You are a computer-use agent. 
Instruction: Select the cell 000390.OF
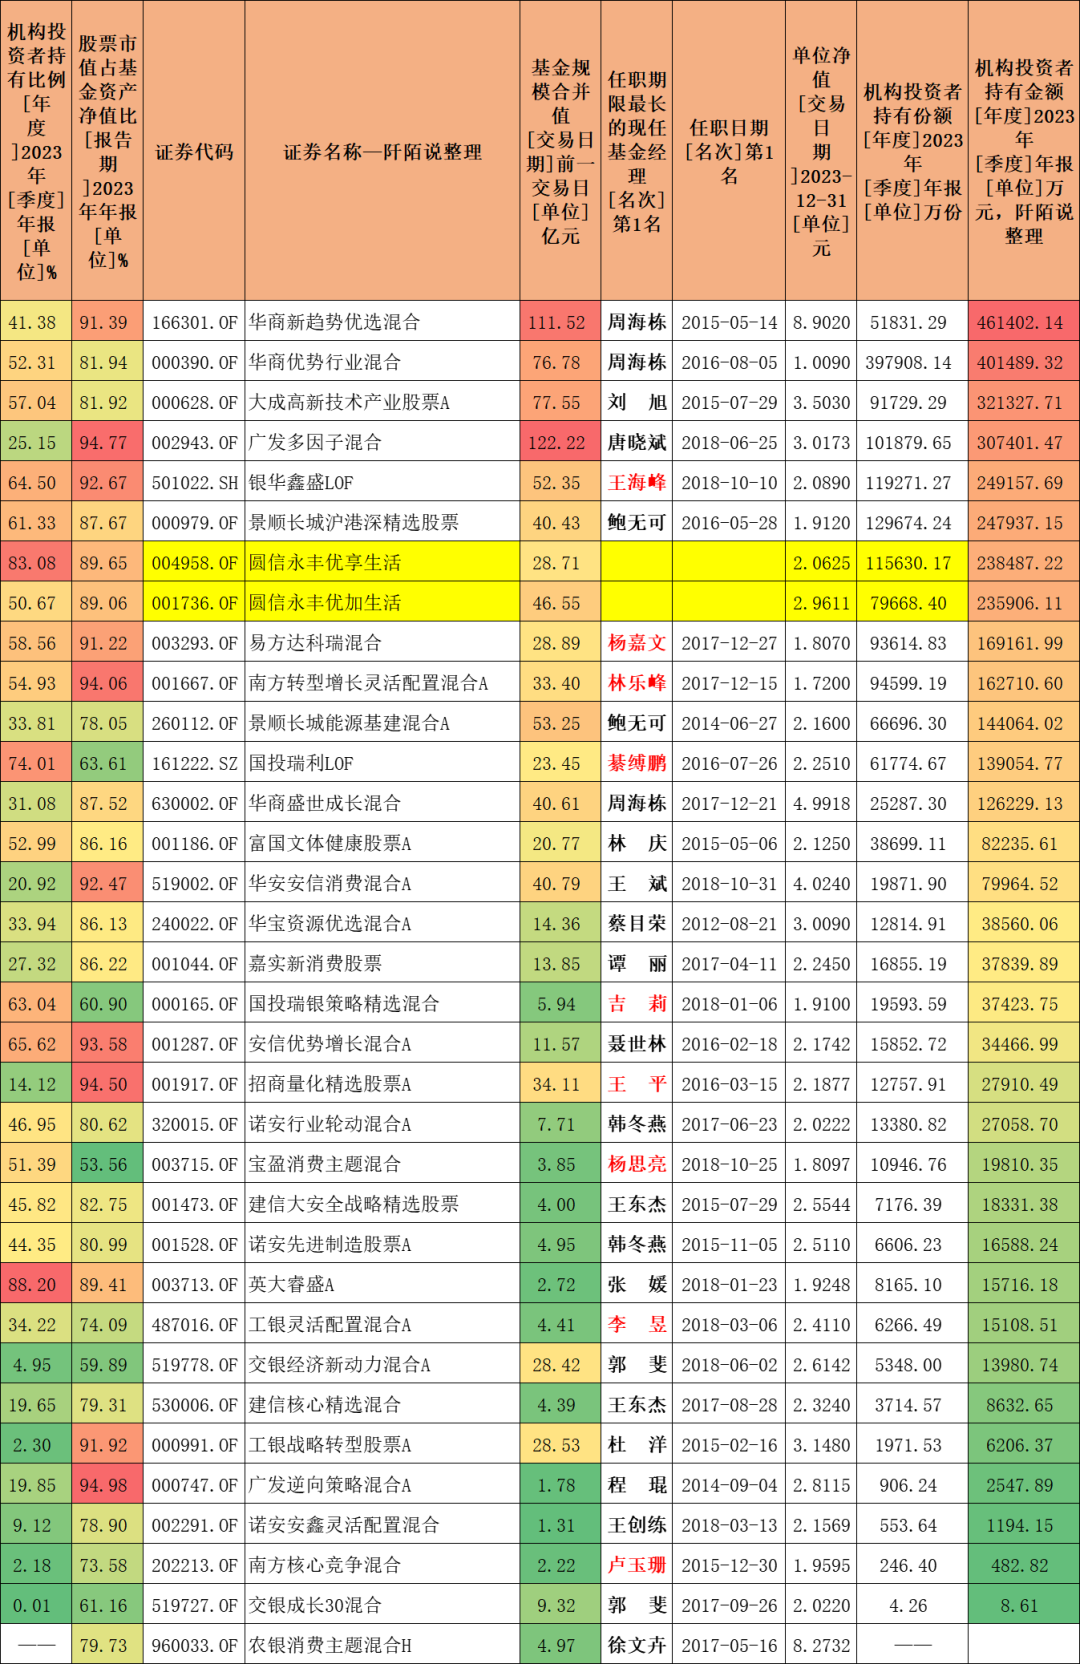point(194,362)
